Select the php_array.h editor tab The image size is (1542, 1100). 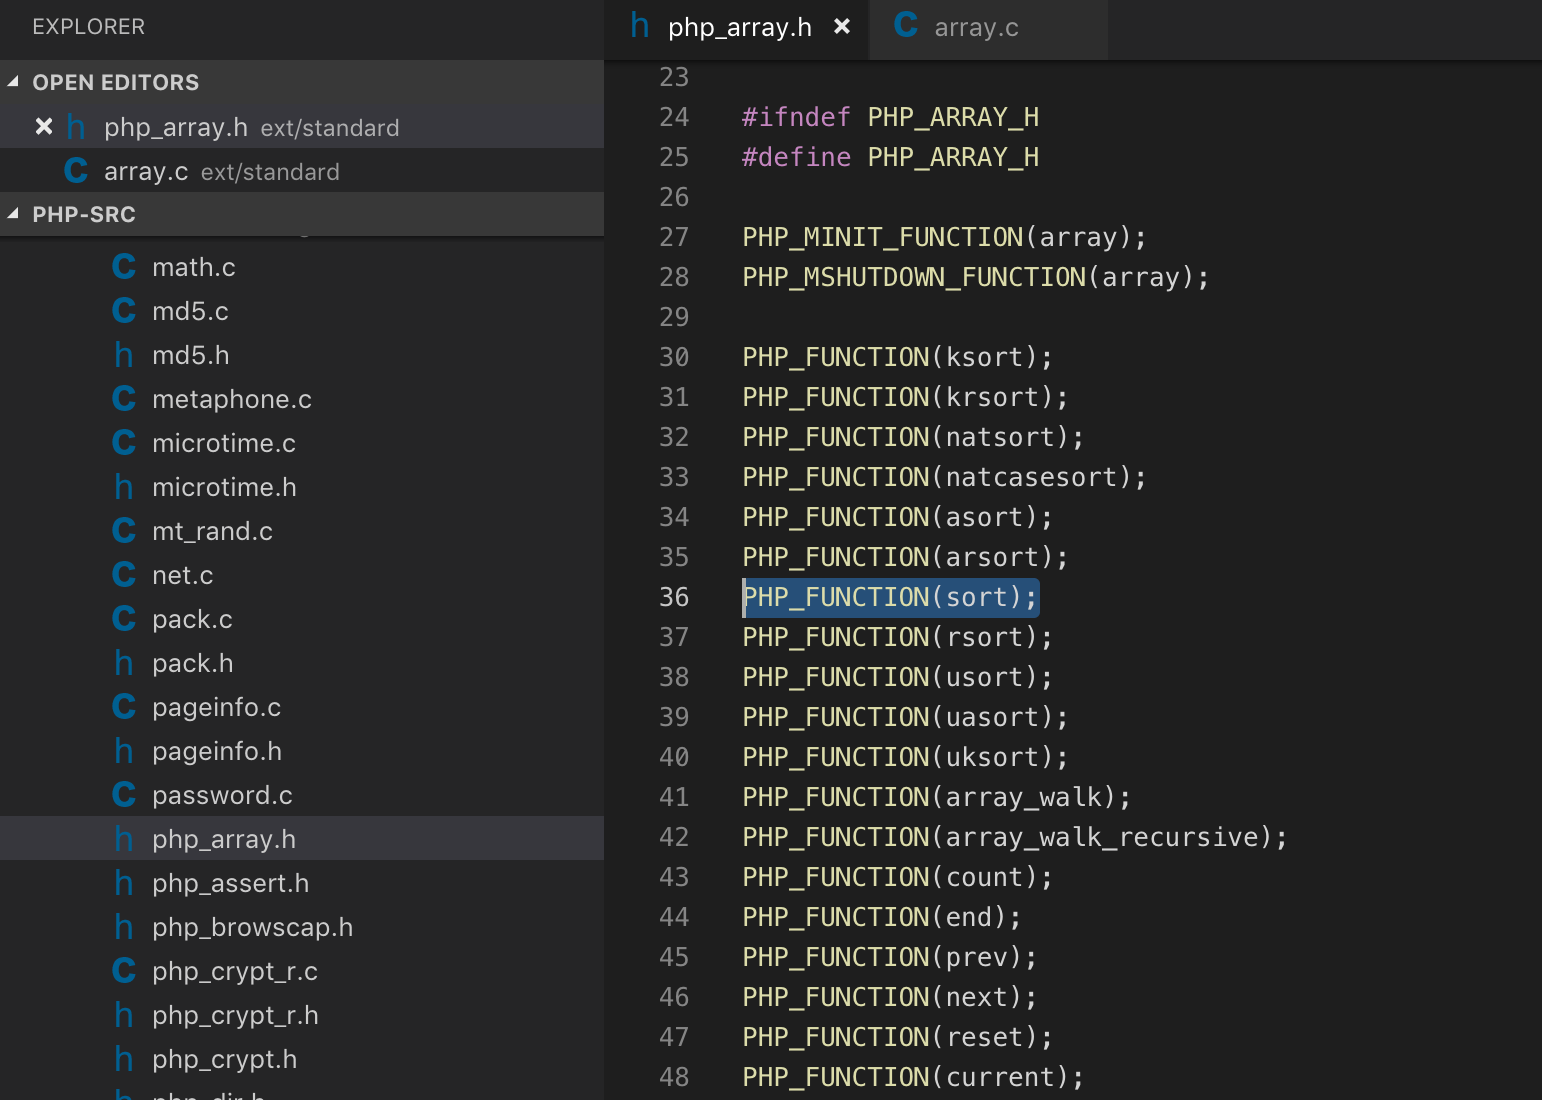[739, 28]
